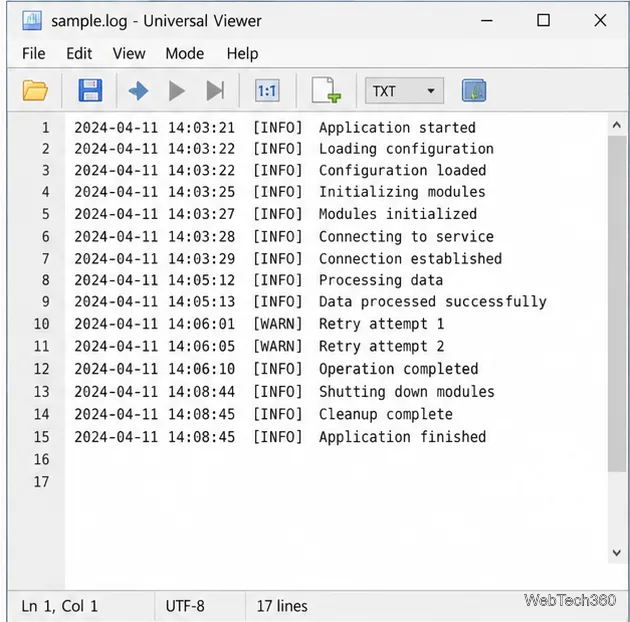Minimize the Universal Viewer window

pyautogui.click(x=487, y=20)
